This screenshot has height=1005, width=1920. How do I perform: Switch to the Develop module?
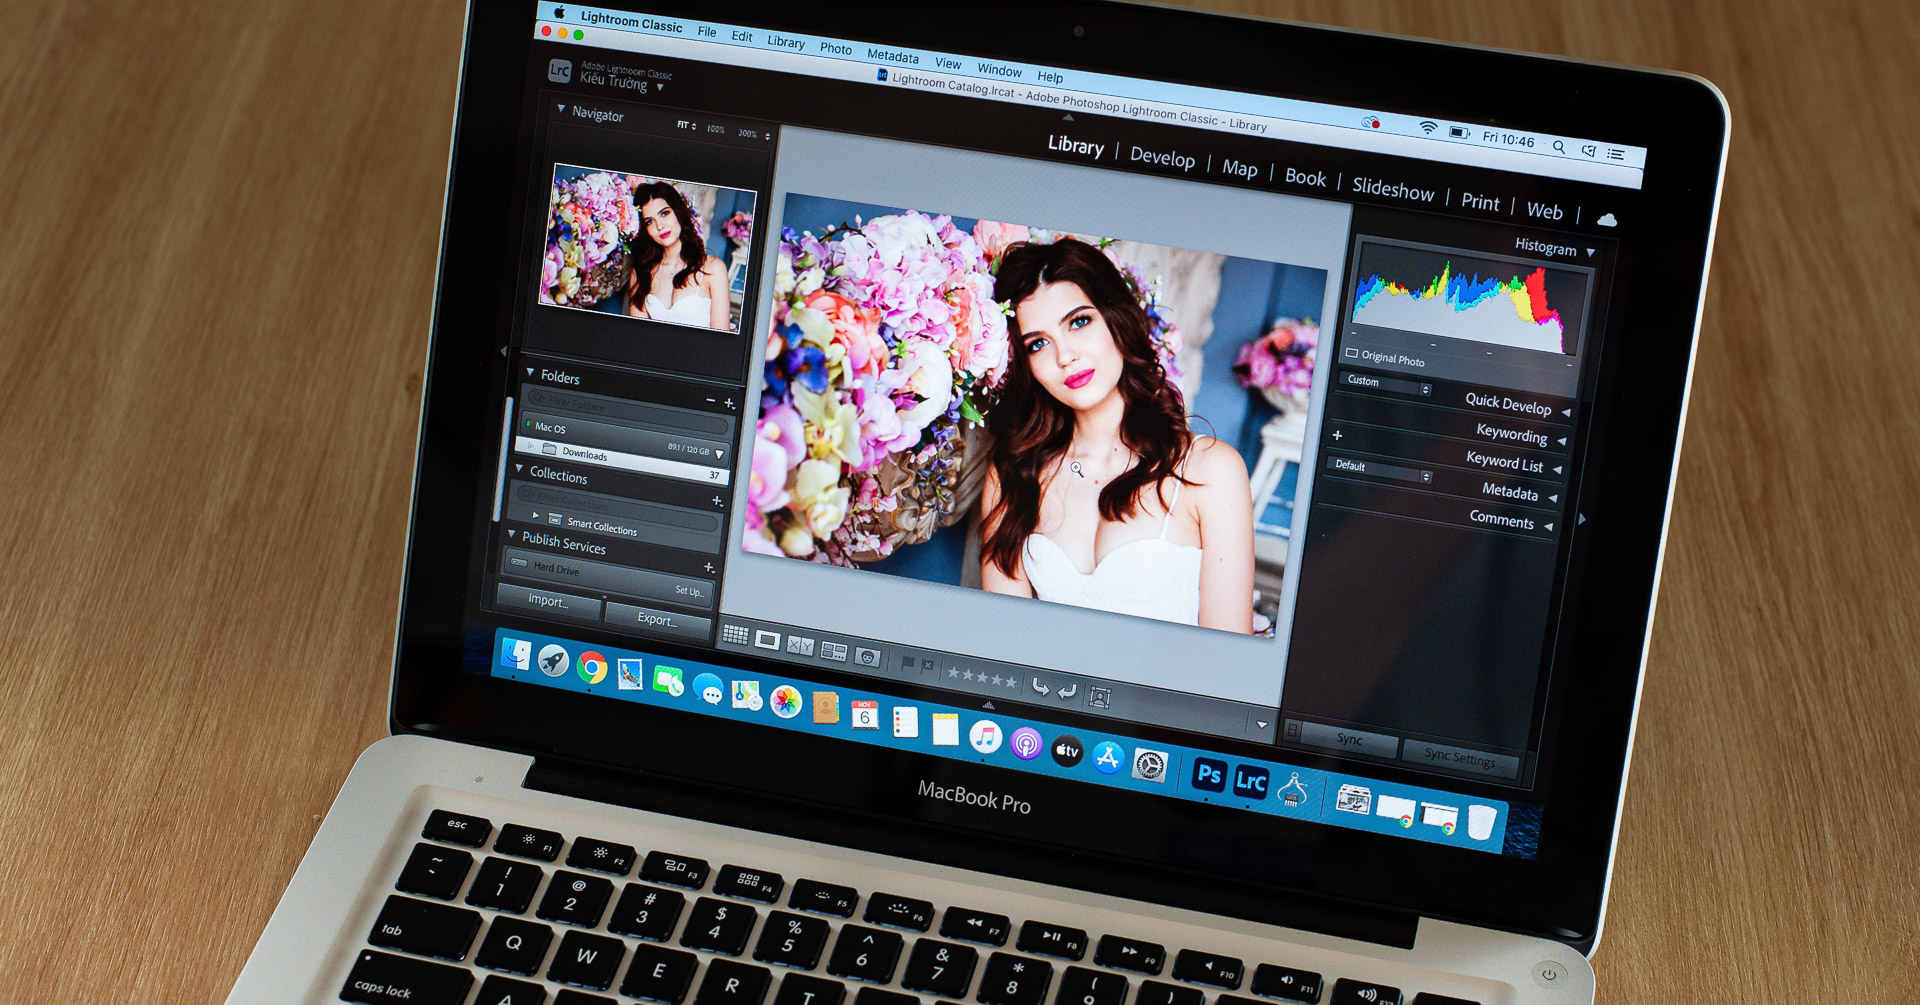point(1162,160)
